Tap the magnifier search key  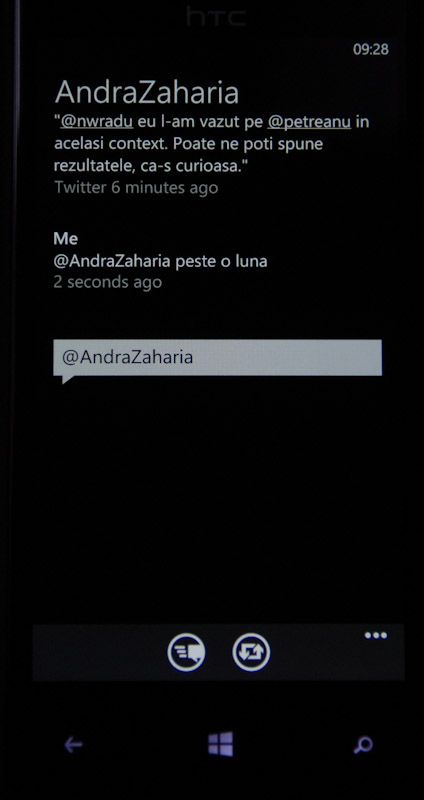point(363,745)
